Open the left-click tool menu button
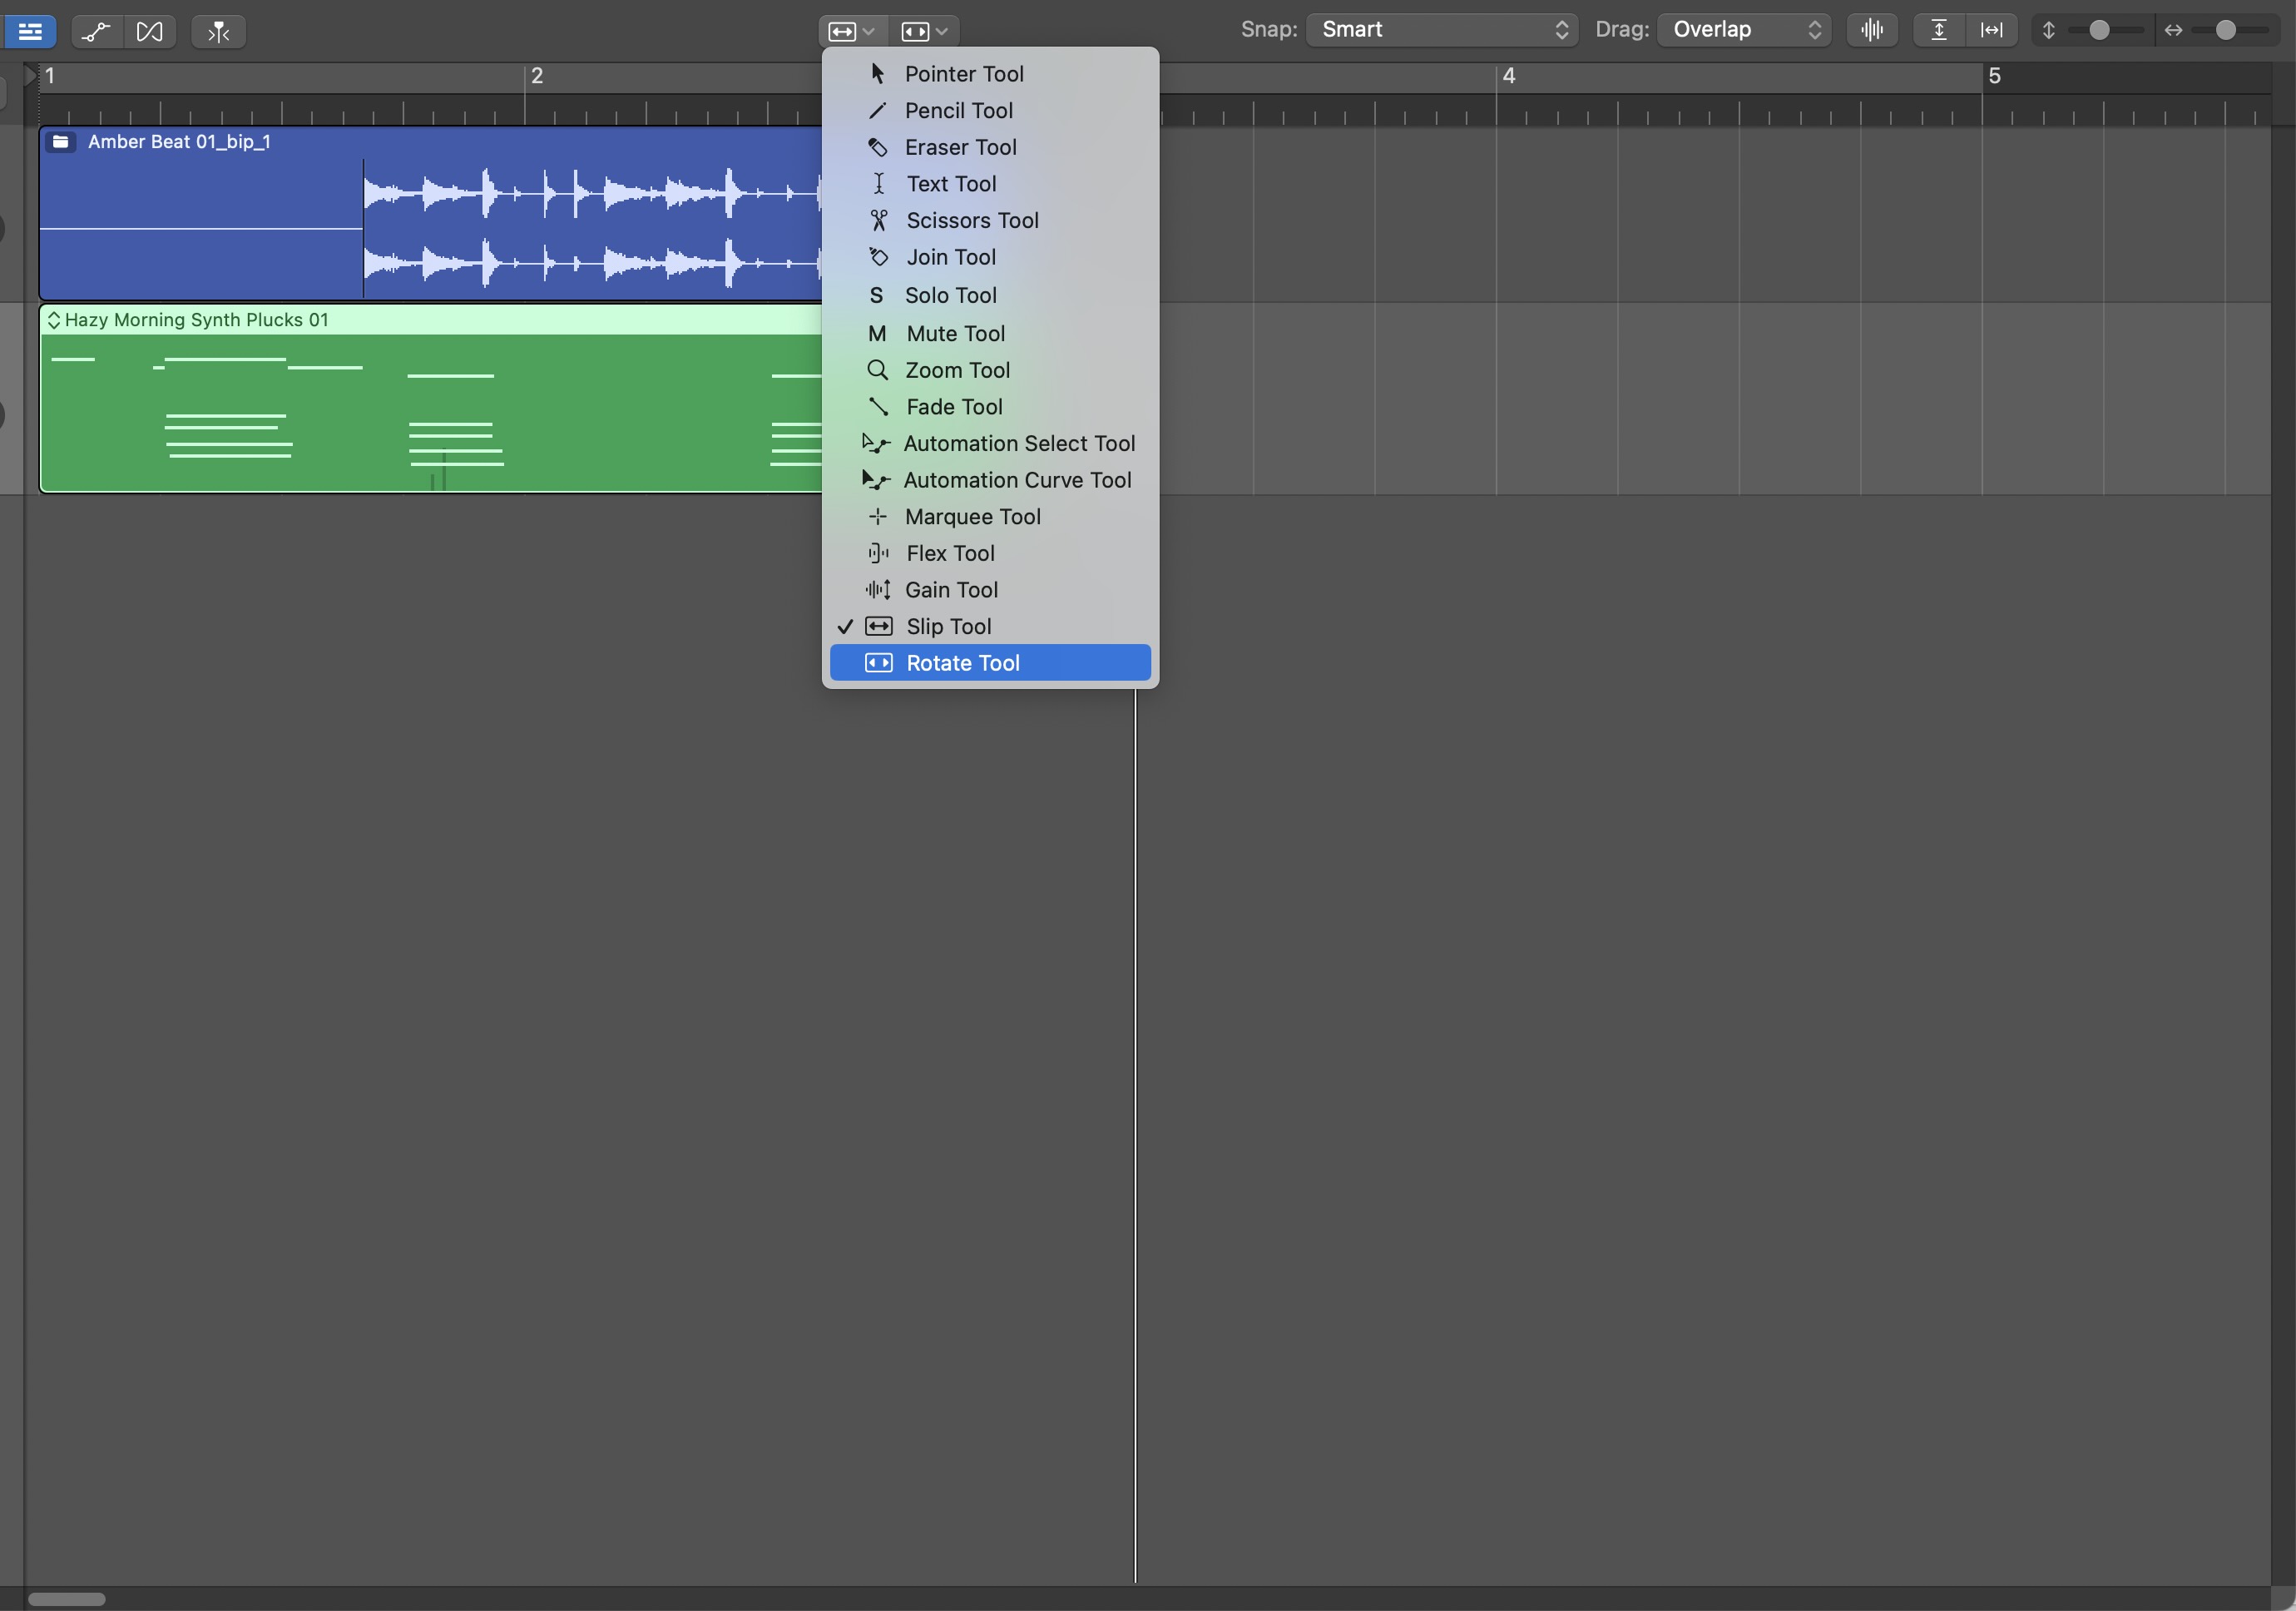The image size is (2296, 1611). click(852, 31)
